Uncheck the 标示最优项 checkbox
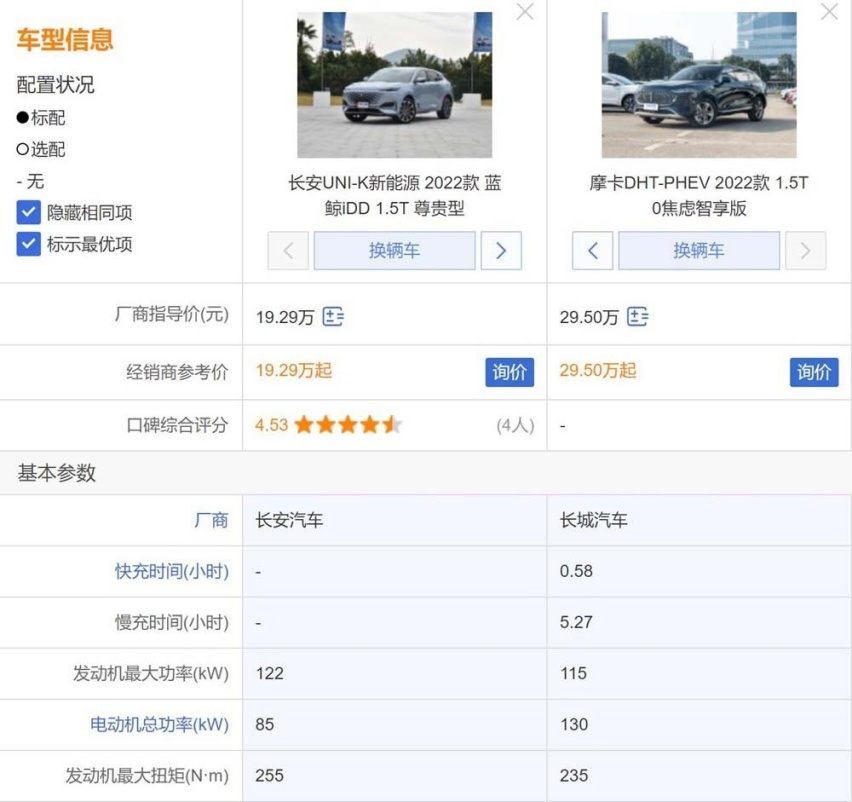Screen dimensions: 852x802 click(x=28, y=244)
